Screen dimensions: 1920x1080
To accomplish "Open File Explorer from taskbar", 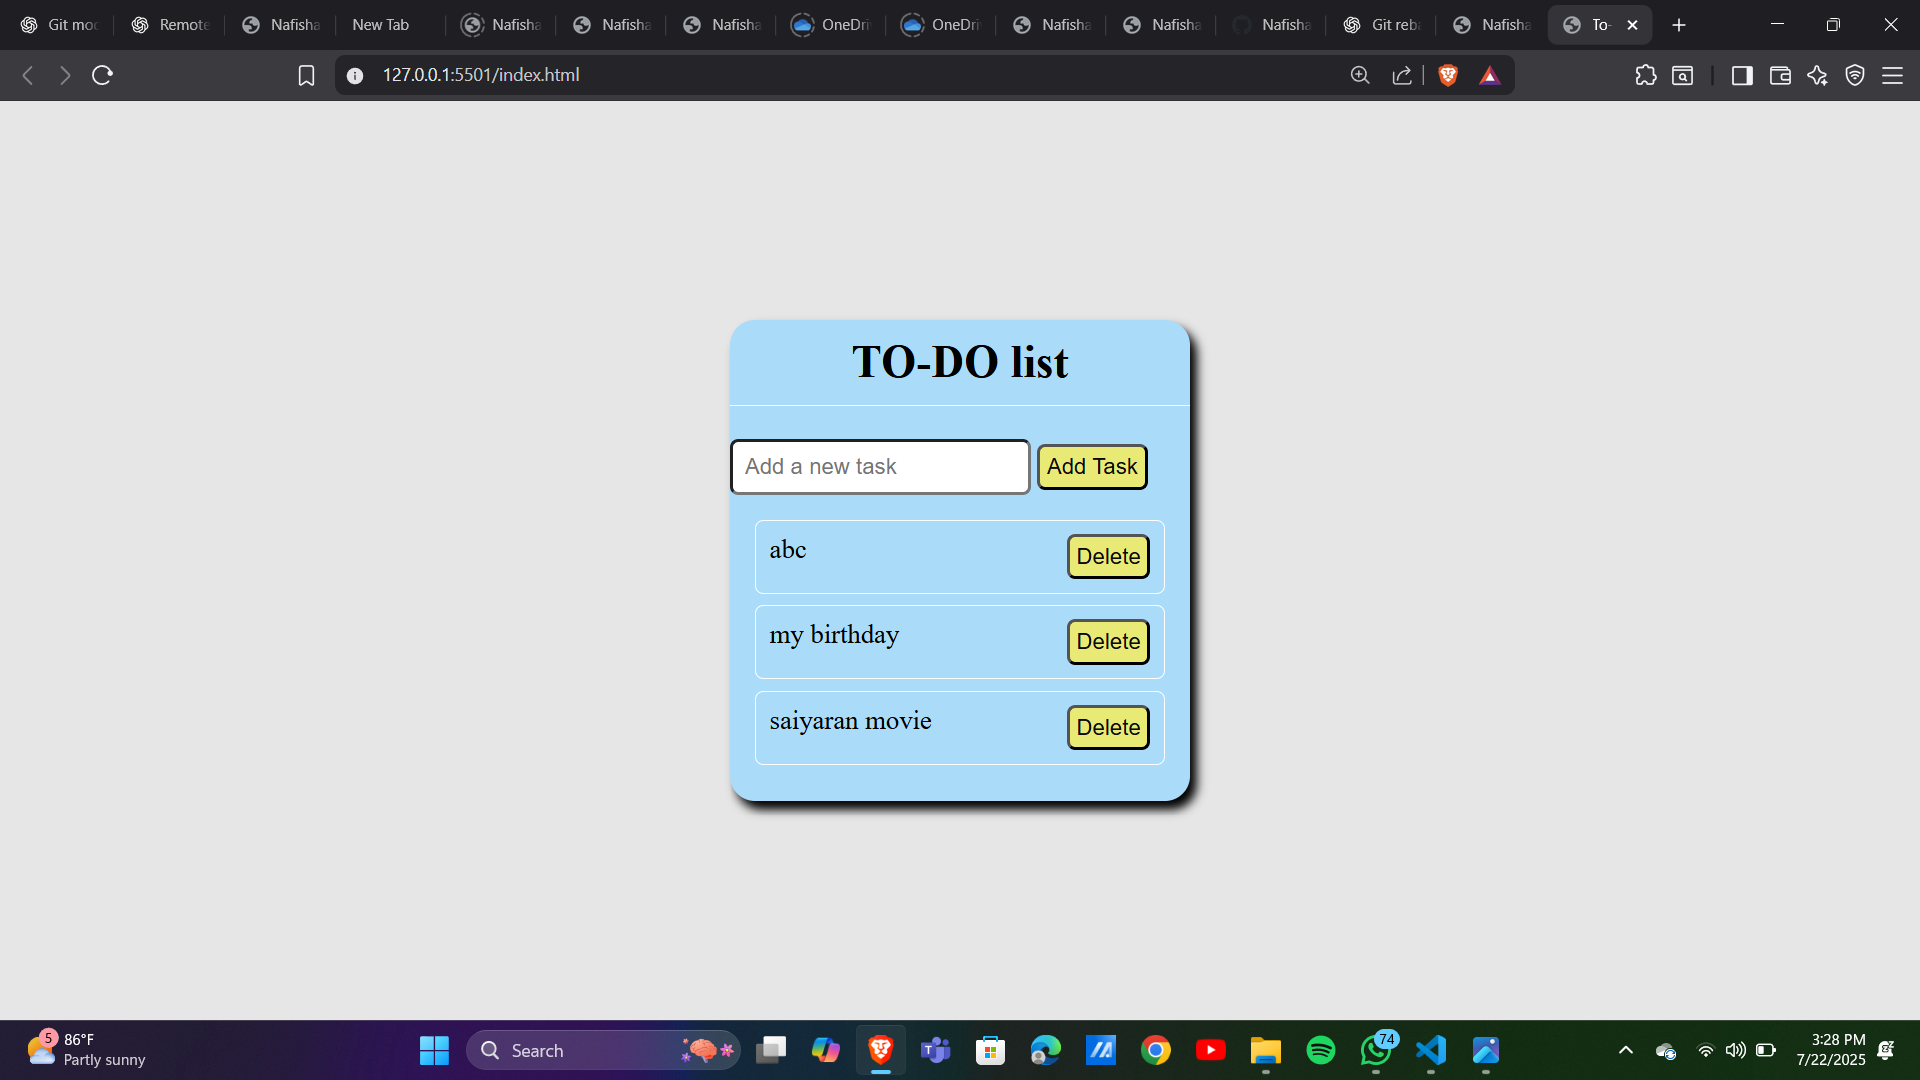I will [x=1266, y=1050].
